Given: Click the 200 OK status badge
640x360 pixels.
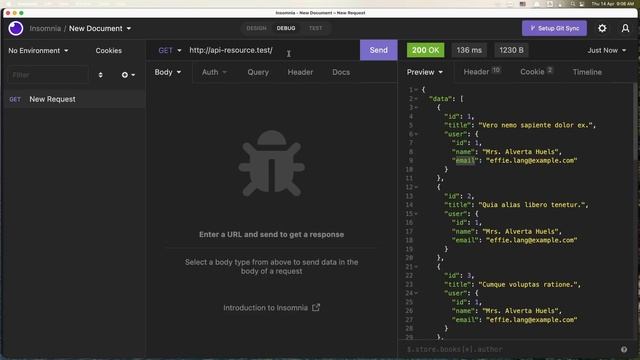Looking at the screenshot, I should [425, 50].
